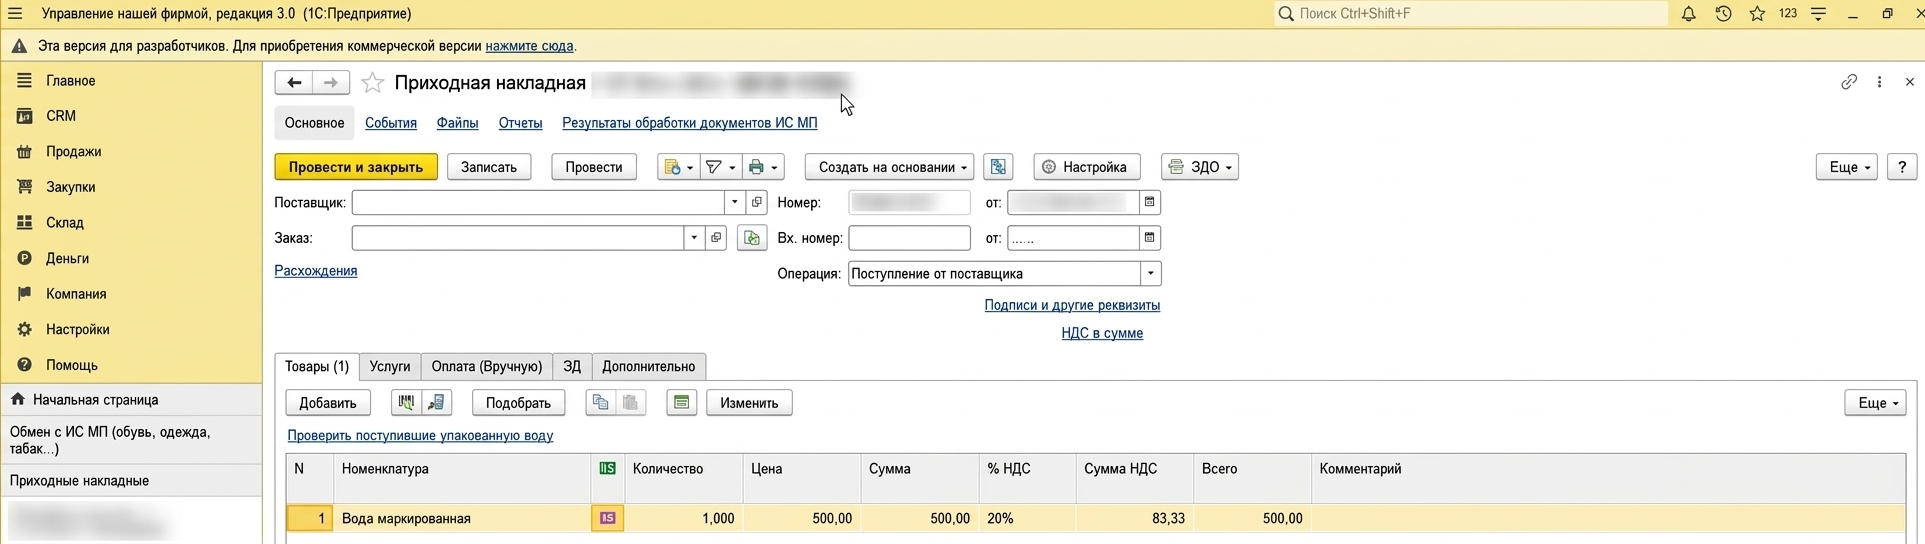The width and height of the screenshot is (1925, 544).
Task: Open calendar for the incoming number date
Action: pos(1150,238)
